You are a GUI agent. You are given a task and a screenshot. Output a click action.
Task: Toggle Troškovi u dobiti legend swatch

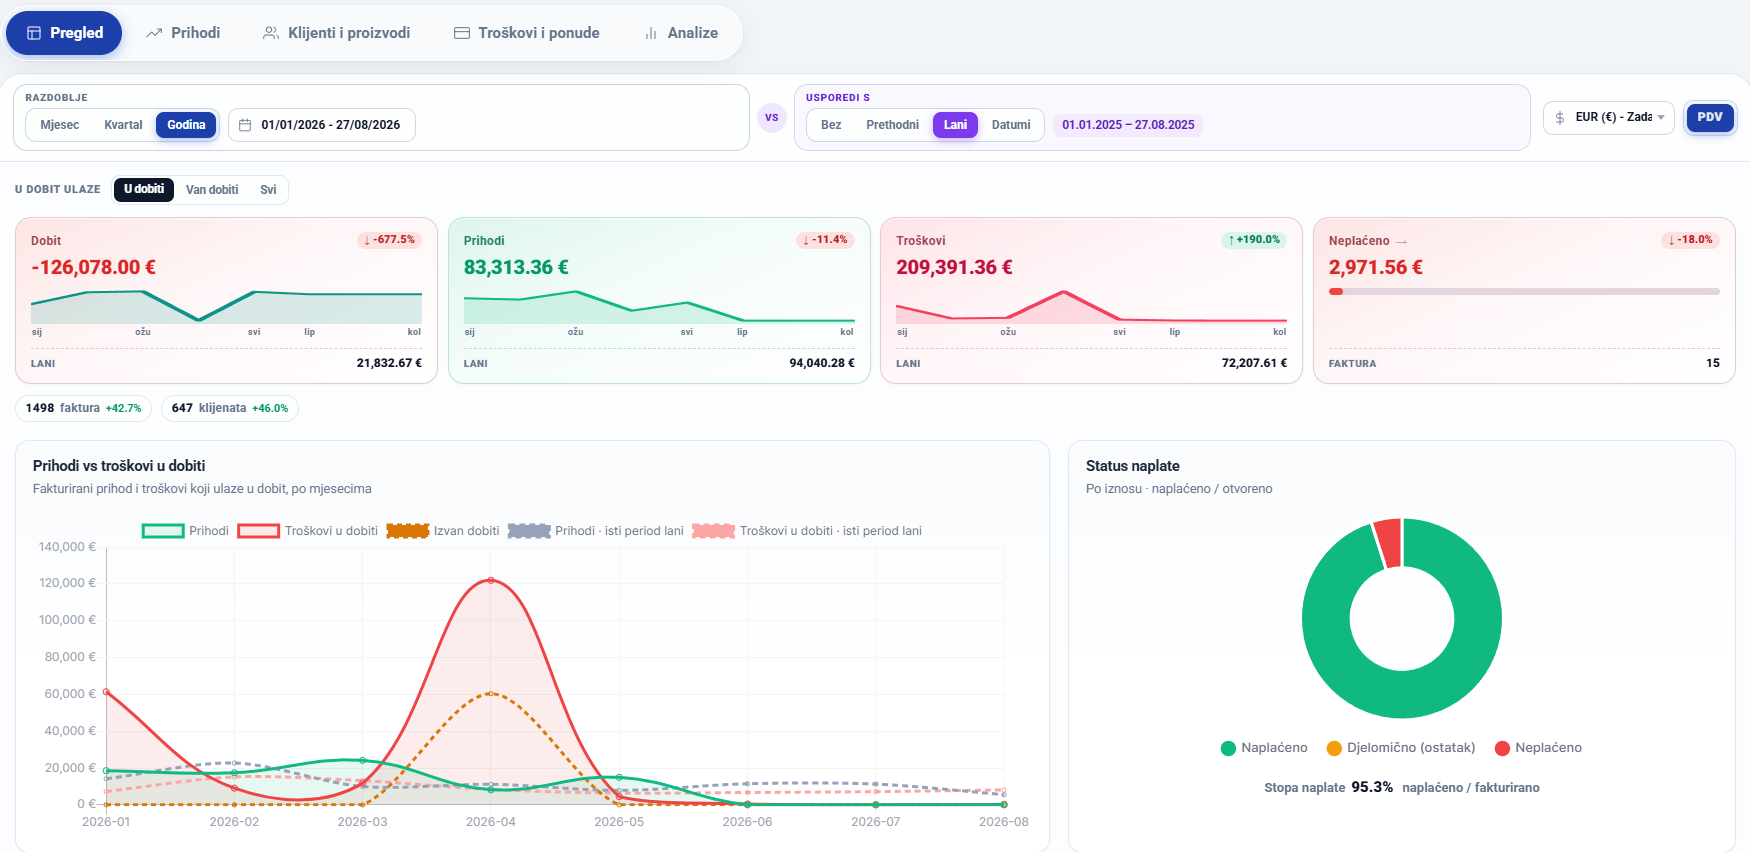pos(259,531)
